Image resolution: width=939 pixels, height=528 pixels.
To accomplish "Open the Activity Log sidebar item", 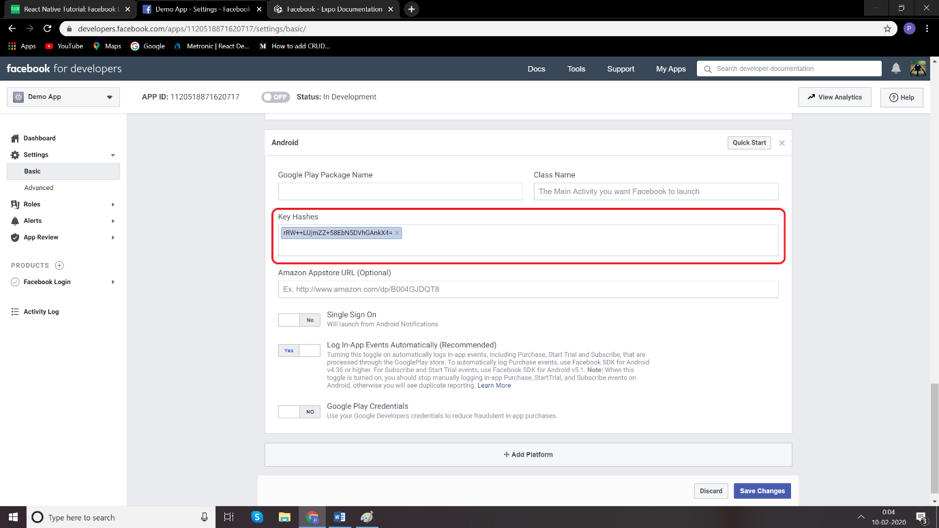I will 35,312.
